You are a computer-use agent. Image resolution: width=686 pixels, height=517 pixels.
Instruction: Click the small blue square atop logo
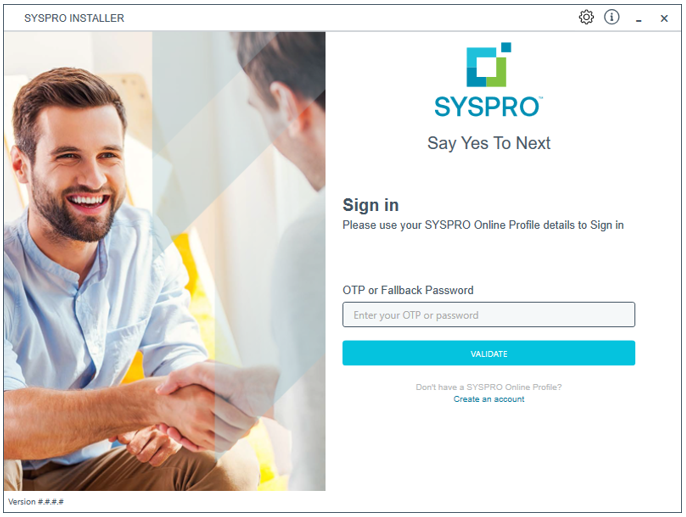point(506,47)
